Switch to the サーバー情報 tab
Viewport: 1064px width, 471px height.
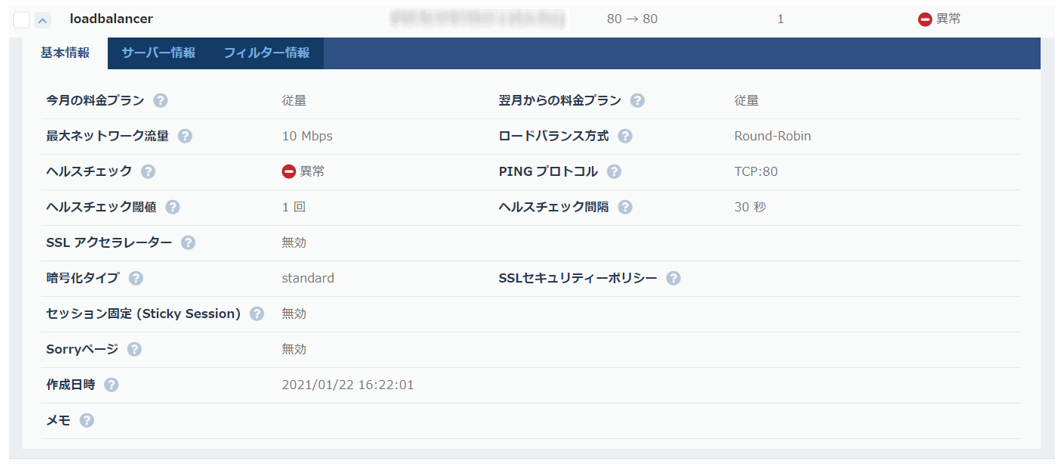tap(158, 53)
